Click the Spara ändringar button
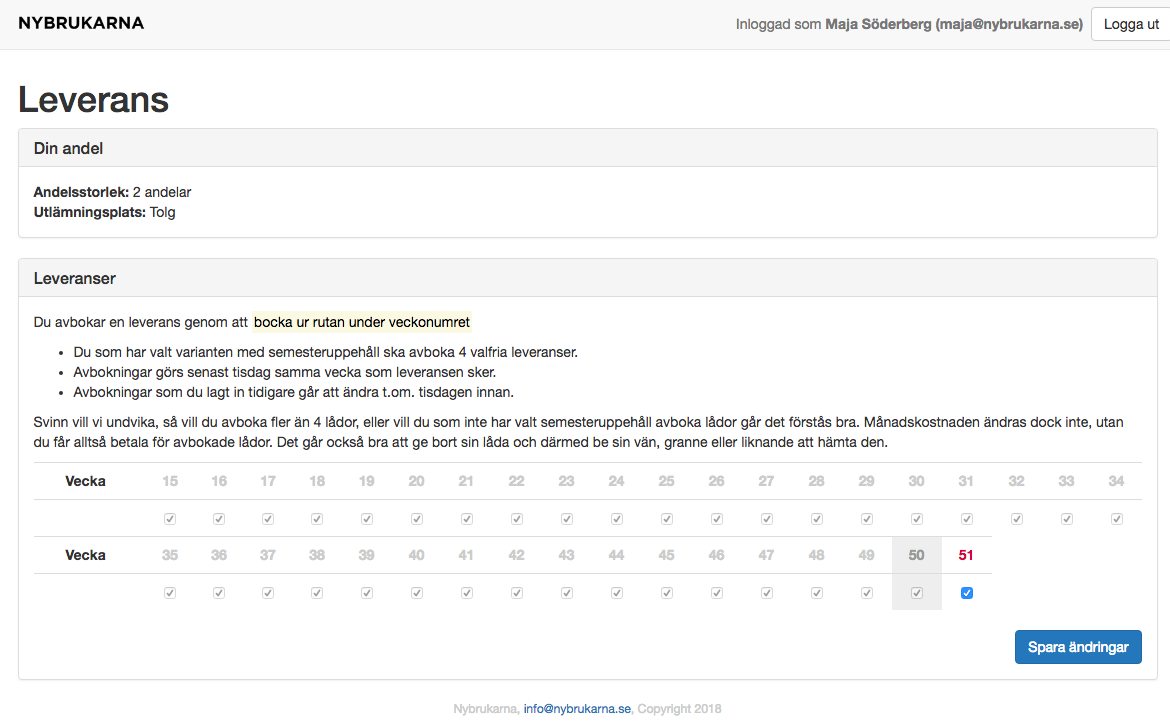The height and width of the screenshot is (726, 1170). click(1077, 647)
